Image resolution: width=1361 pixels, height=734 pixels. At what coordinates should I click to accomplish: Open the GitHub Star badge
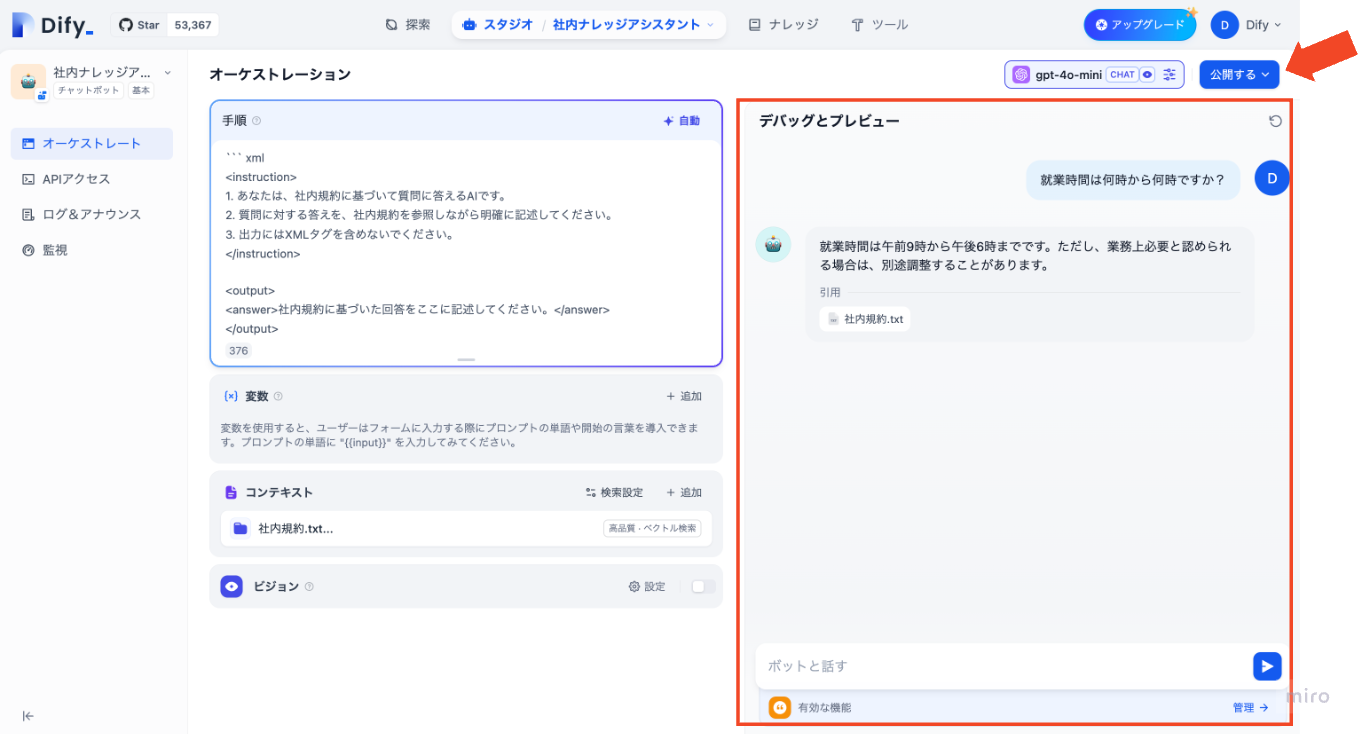point(165,25)
